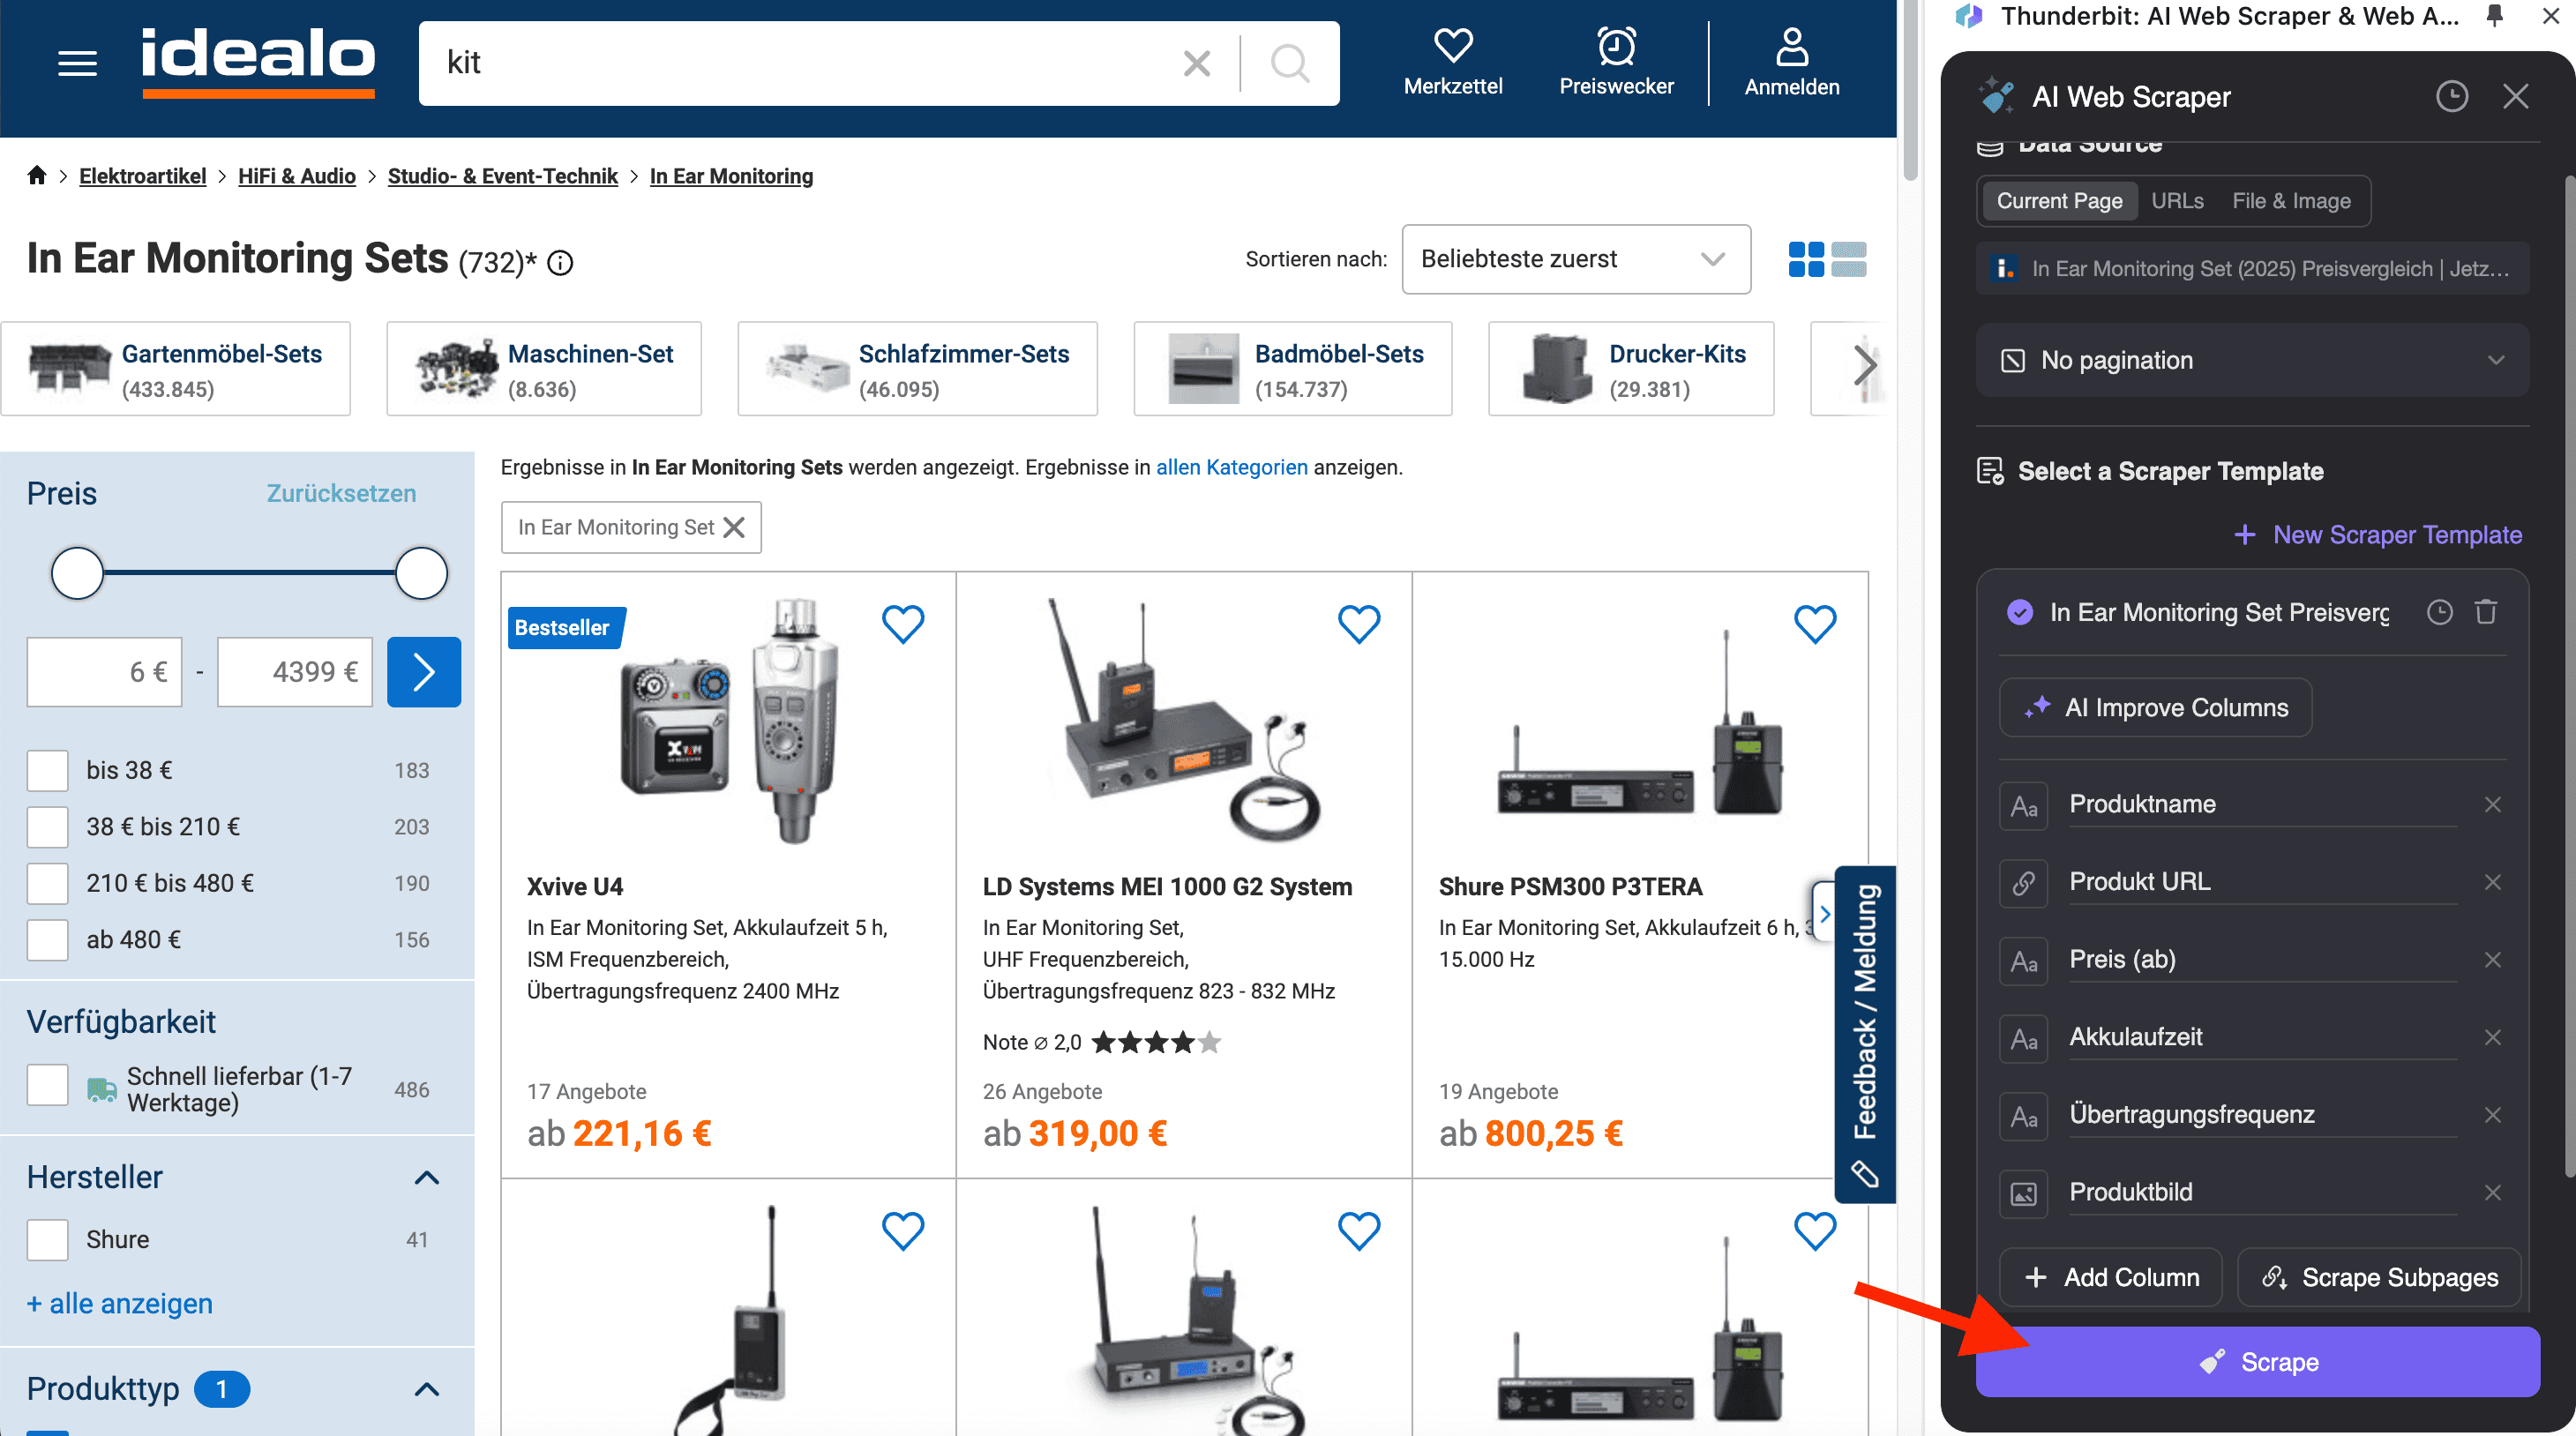Open the 'Beliebteste zuerst' sort dropdown
The image size is (2576, 1436).
tap(1575, 259)
